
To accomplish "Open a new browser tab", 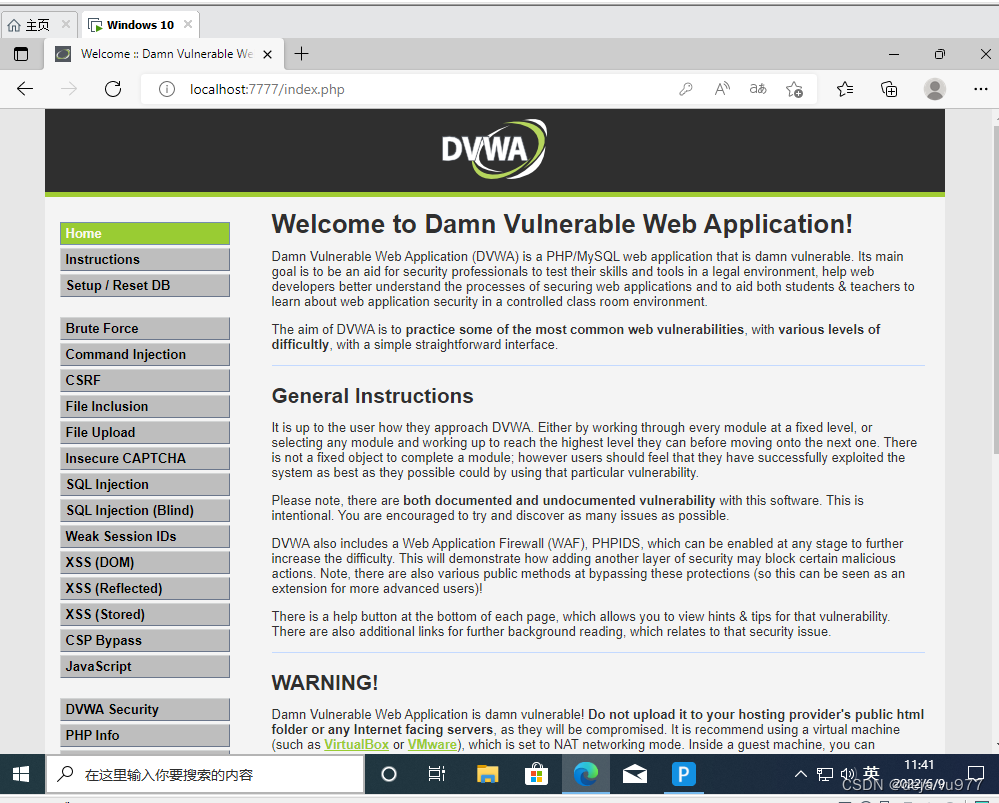I will [x=301, y=54].
